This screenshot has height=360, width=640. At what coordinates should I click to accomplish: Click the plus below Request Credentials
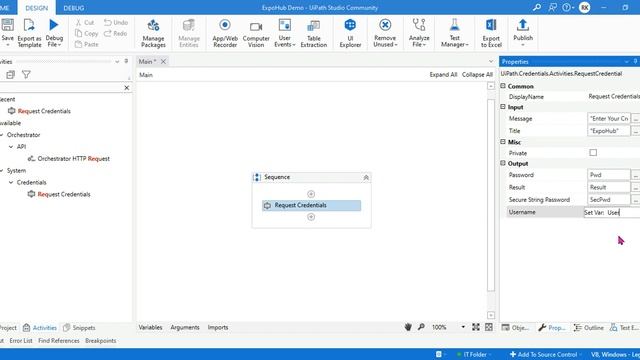(311, 217)
